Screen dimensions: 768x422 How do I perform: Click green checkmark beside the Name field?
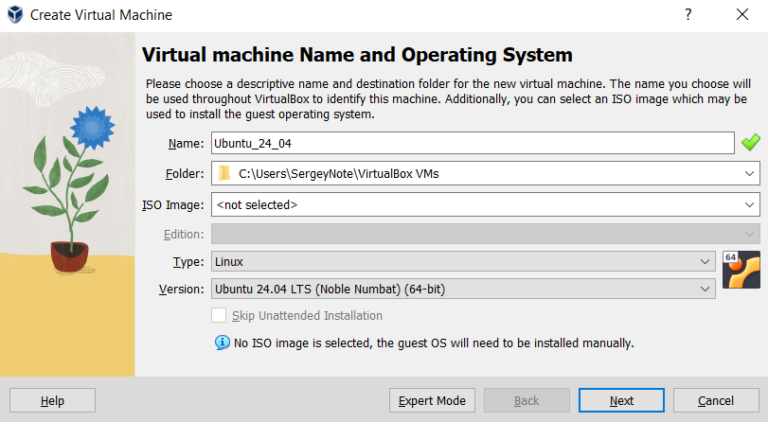[750, 143]
